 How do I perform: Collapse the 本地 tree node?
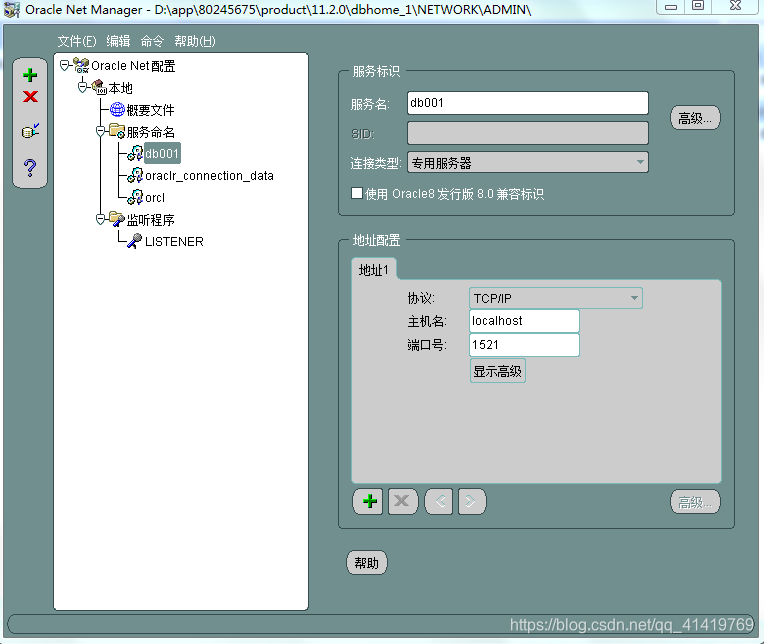[82, 87]
